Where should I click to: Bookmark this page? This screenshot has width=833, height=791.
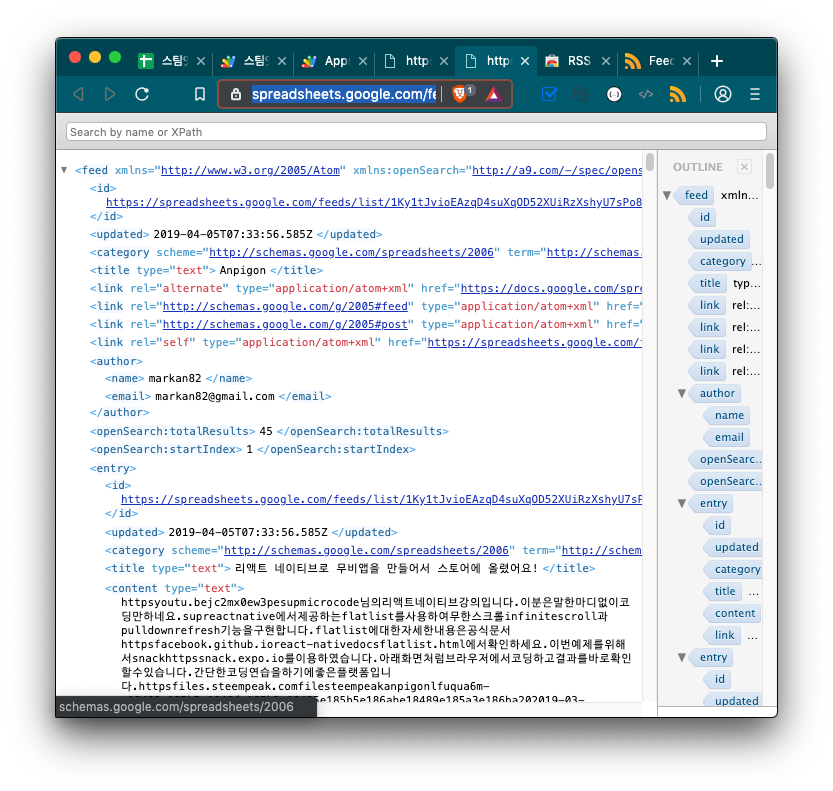[200, 94]
